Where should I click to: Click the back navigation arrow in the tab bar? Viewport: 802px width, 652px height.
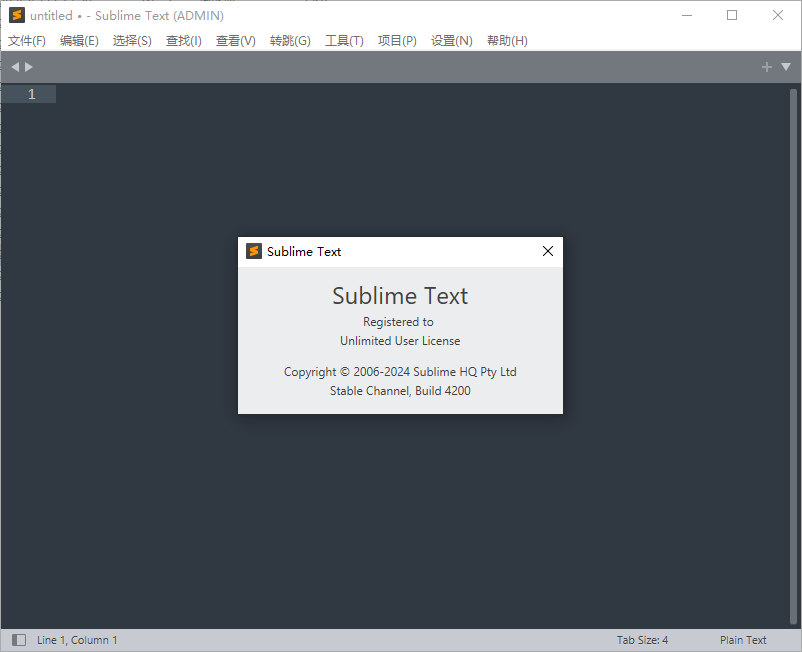[13, 66]
